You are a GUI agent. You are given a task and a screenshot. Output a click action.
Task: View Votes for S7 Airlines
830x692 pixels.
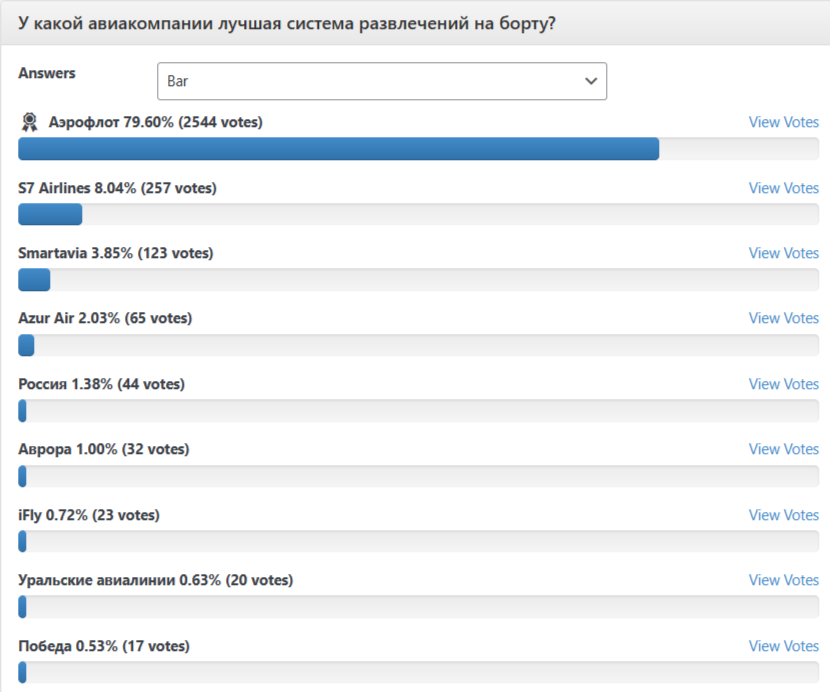click(x=783, y=188)
